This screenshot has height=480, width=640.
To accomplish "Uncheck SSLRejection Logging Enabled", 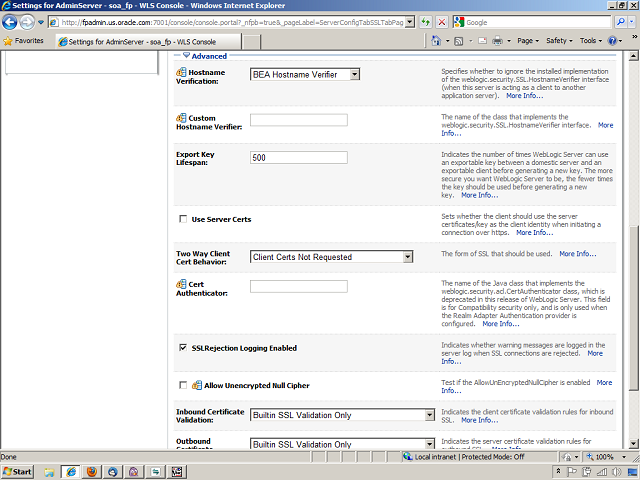I will coord(182,348).
